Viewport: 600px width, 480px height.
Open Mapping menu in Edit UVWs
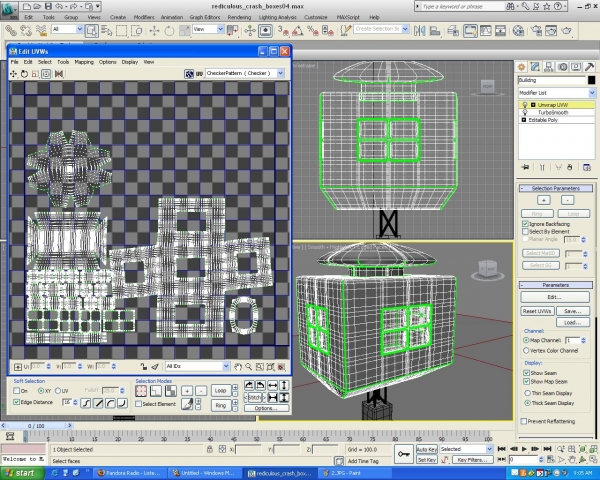point(84,62)
